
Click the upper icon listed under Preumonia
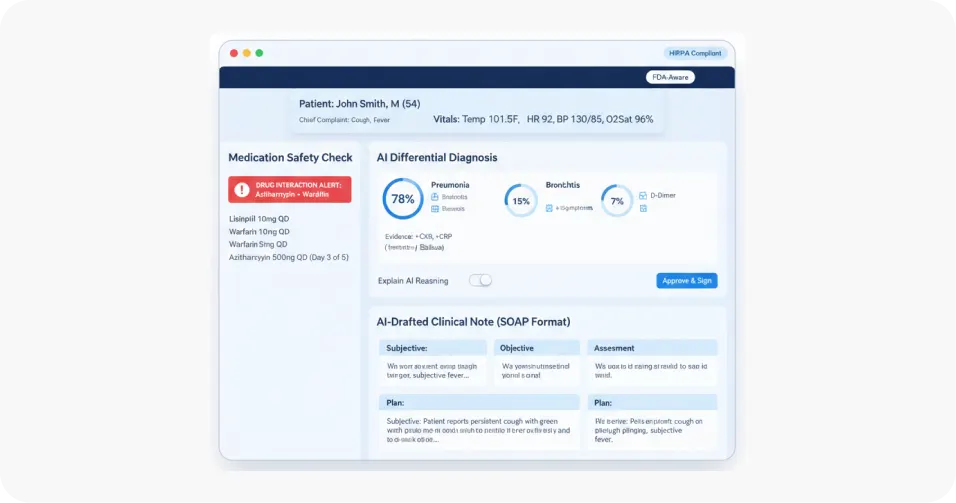point(435,197)
